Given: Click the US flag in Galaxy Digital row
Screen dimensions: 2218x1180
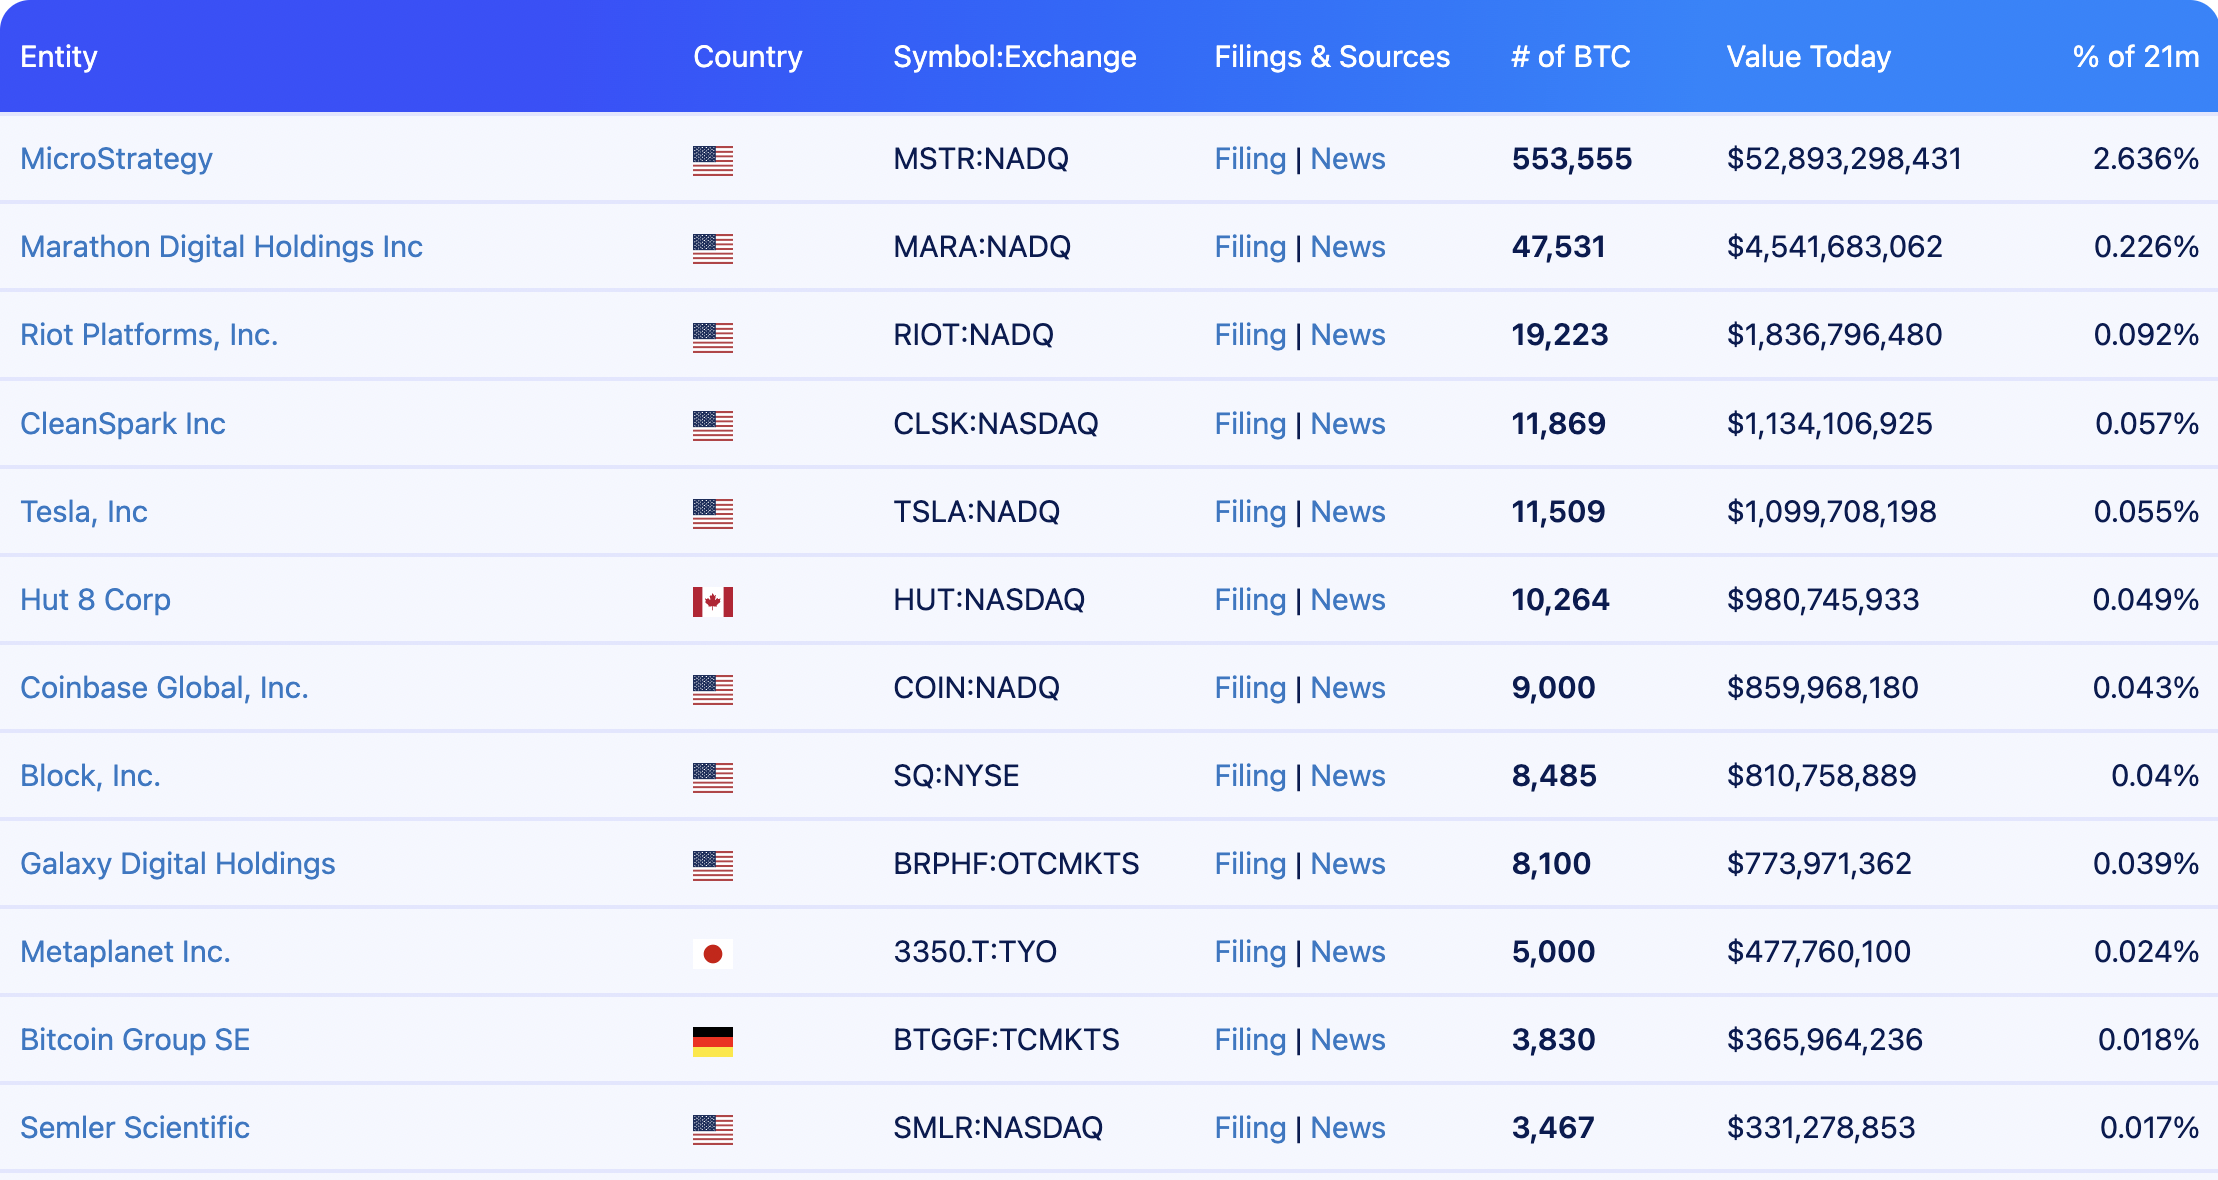Looking at the screenshot, I should click(x=712, y=865).
